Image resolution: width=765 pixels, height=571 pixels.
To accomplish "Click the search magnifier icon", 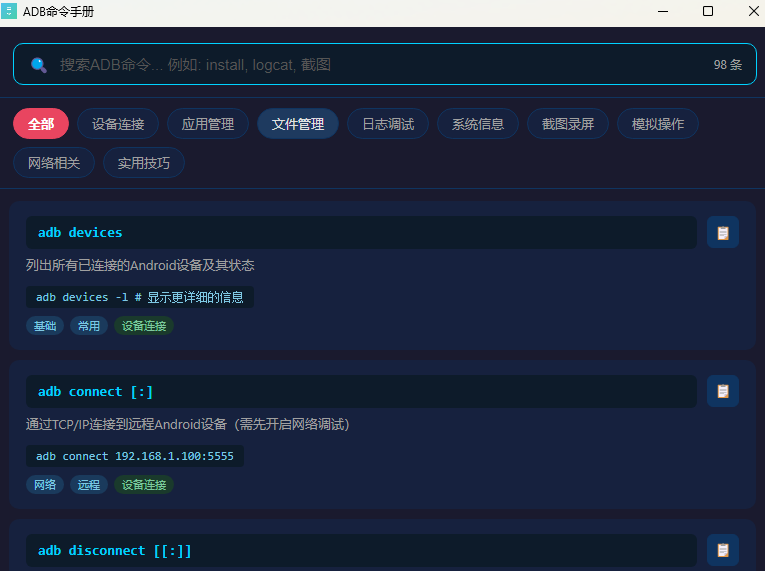I will pyautogui.click(x=39, y=64).
